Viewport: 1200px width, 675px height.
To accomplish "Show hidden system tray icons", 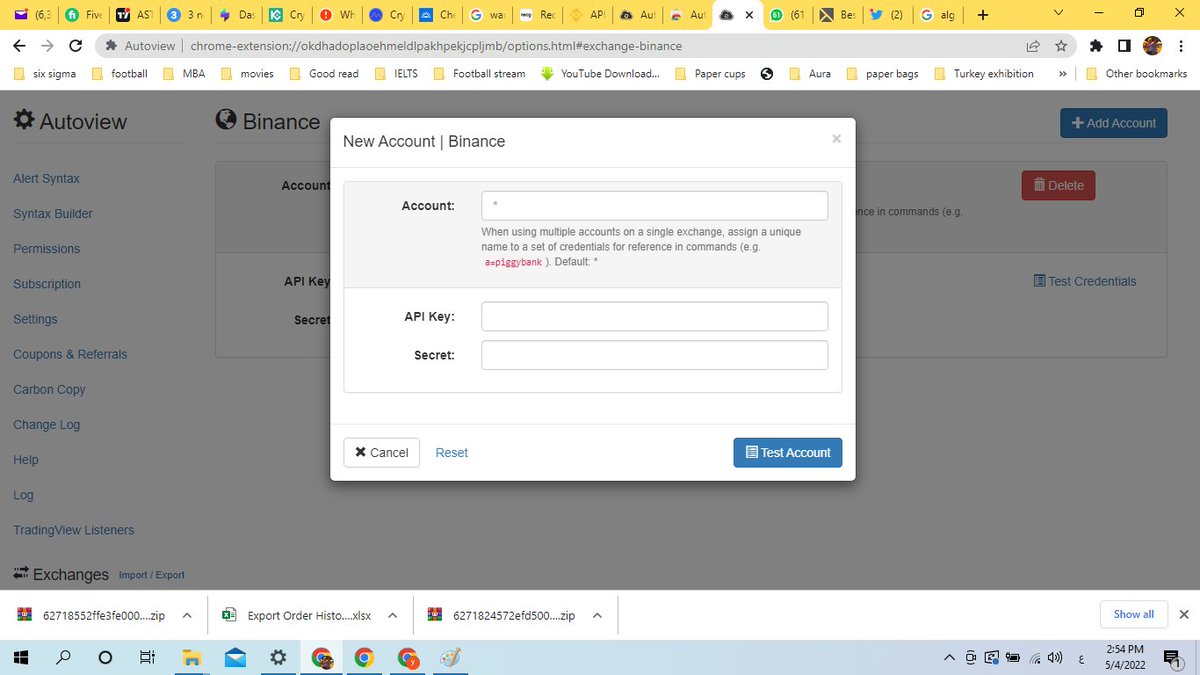I will (949, 657).
